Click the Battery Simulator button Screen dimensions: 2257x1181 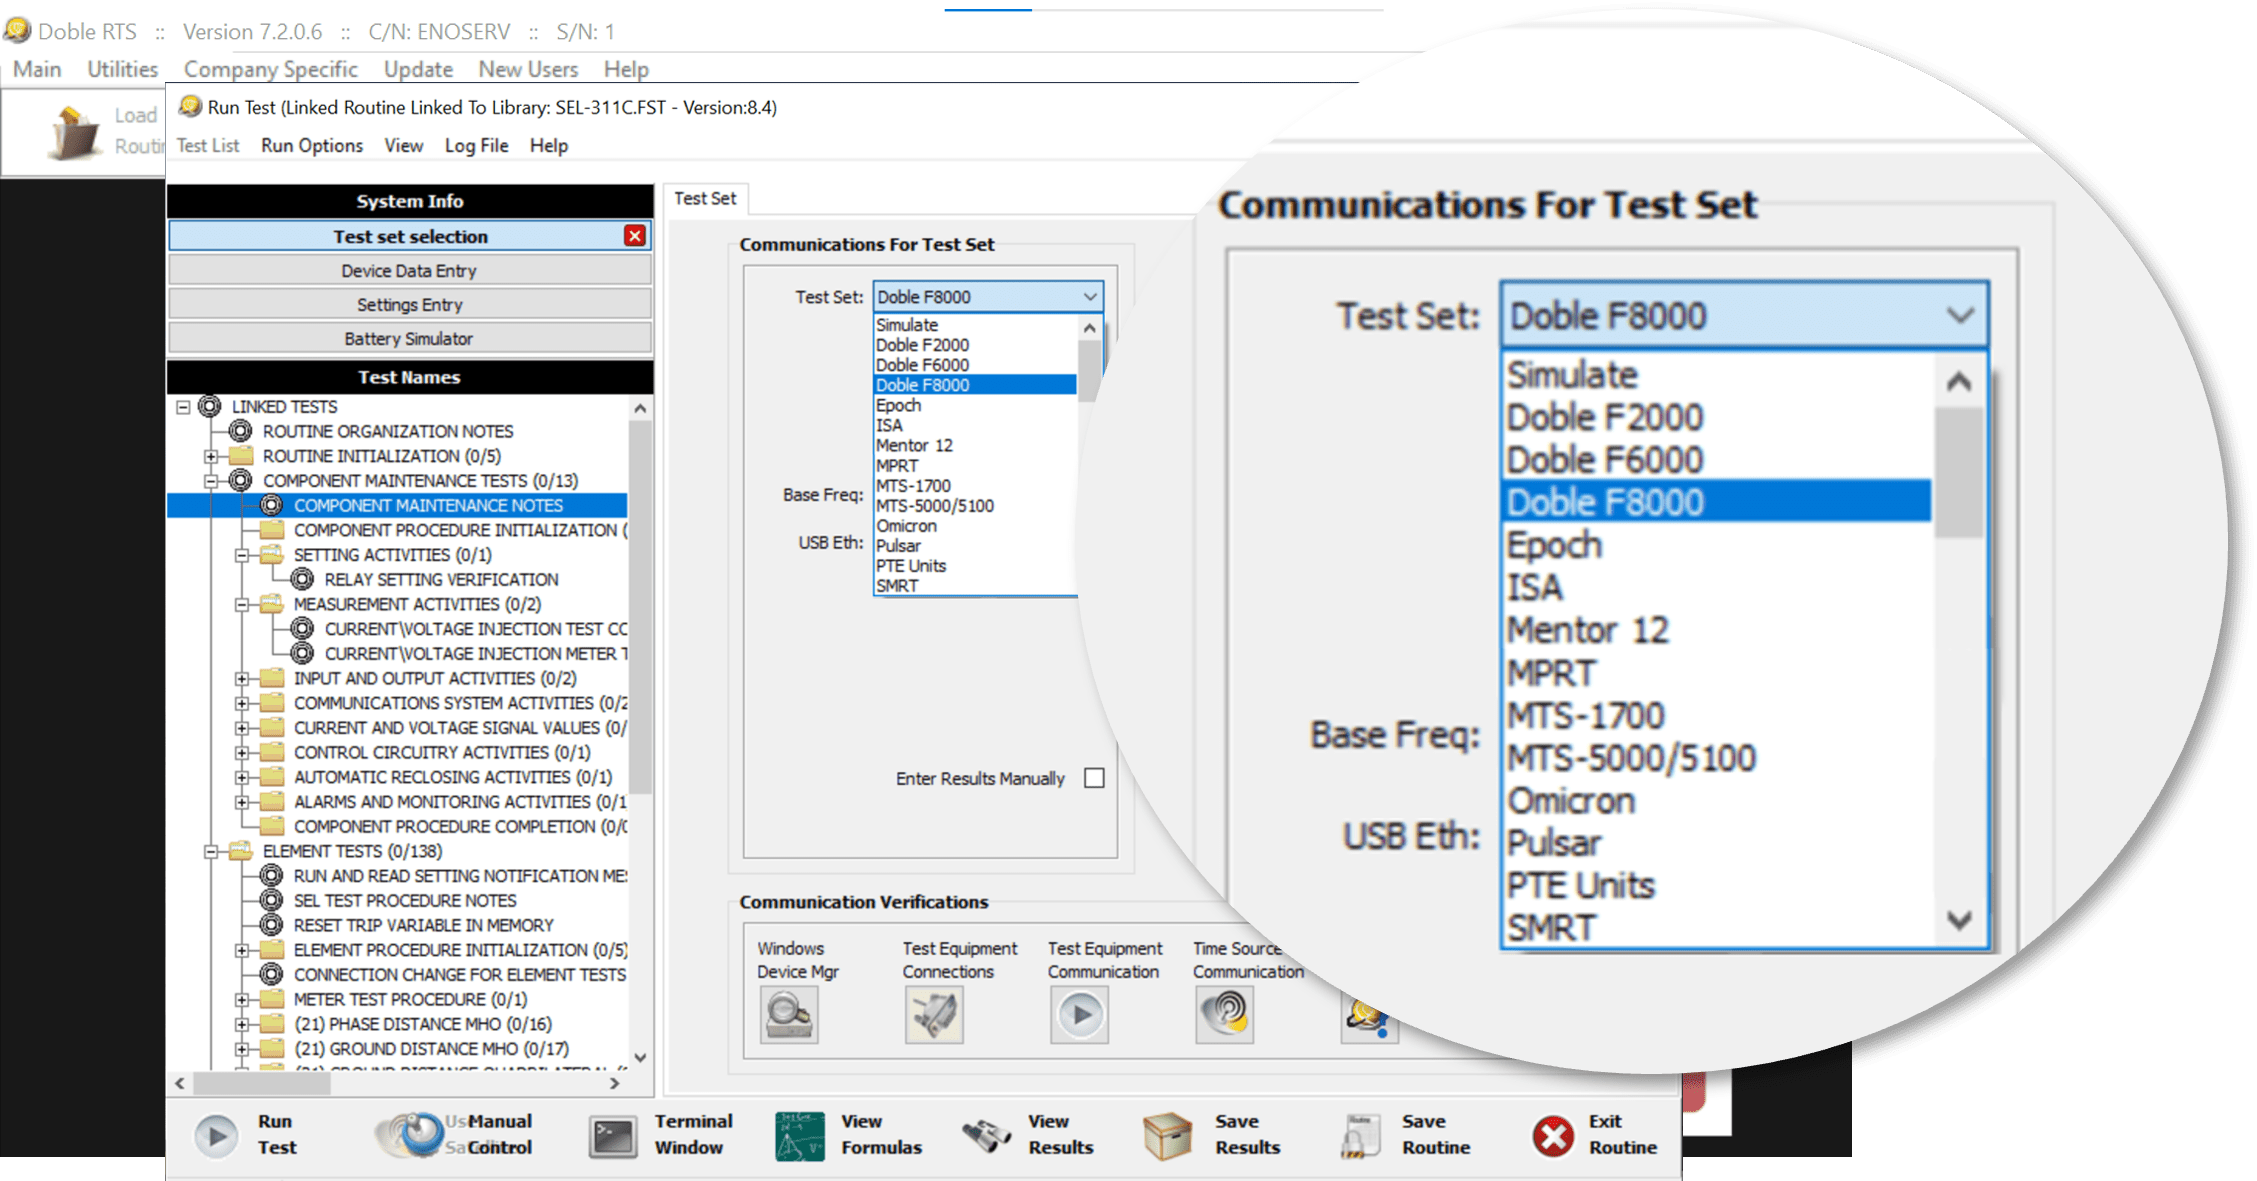coord(410,339)
